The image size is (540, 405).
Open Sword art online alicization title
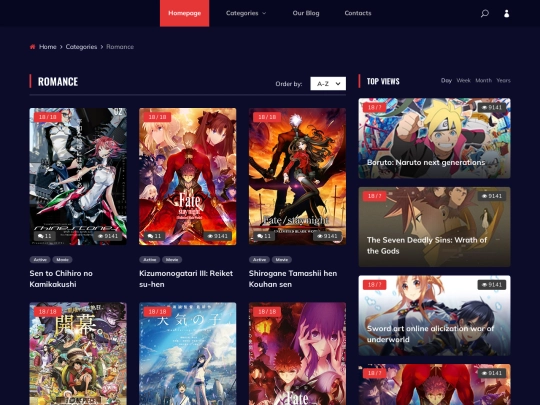coord(430,334)
